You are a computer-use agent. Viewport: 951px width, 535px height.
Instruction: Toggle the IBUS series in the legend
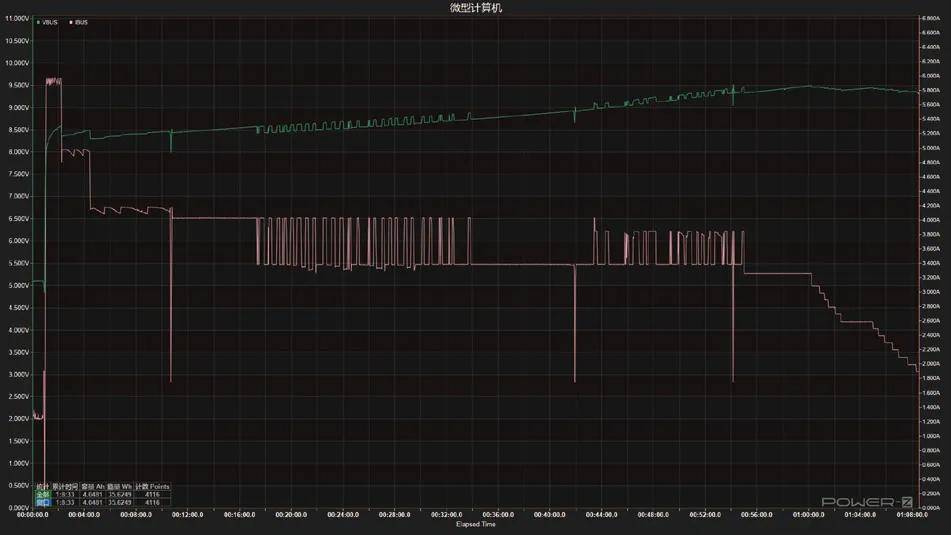click(x=79, y=22)
